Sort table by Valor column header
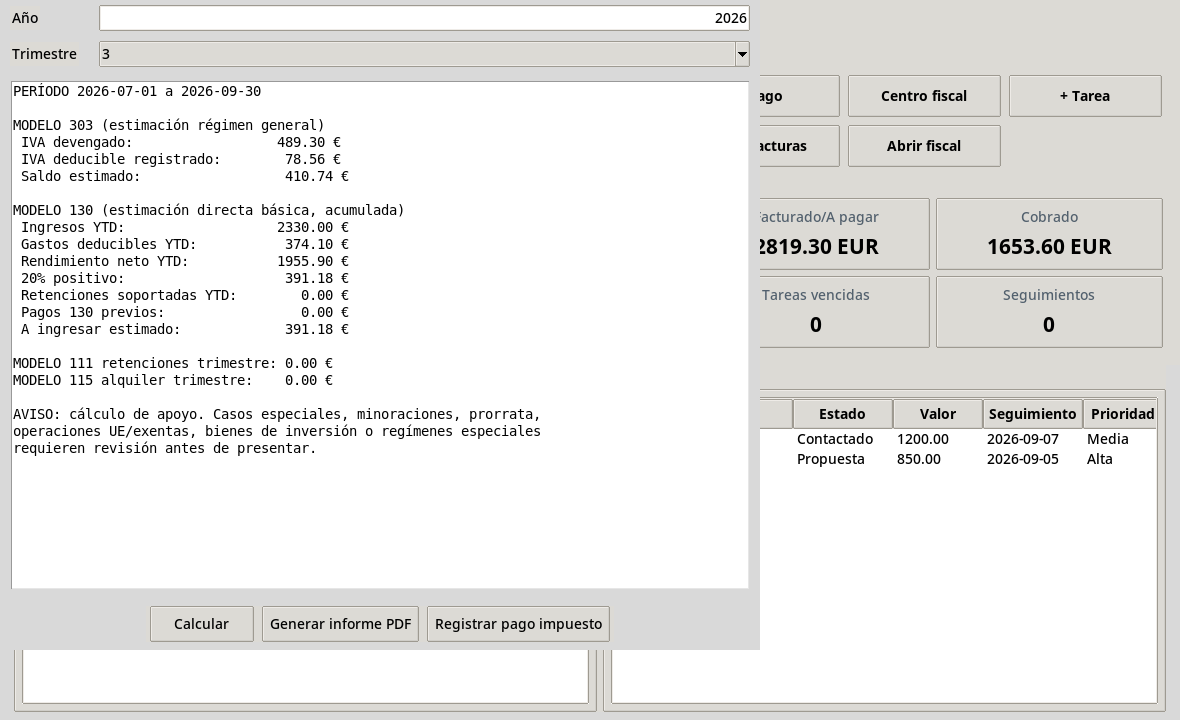The height and width of the screenshot is (720, 1180). click(x=938, y=414)
